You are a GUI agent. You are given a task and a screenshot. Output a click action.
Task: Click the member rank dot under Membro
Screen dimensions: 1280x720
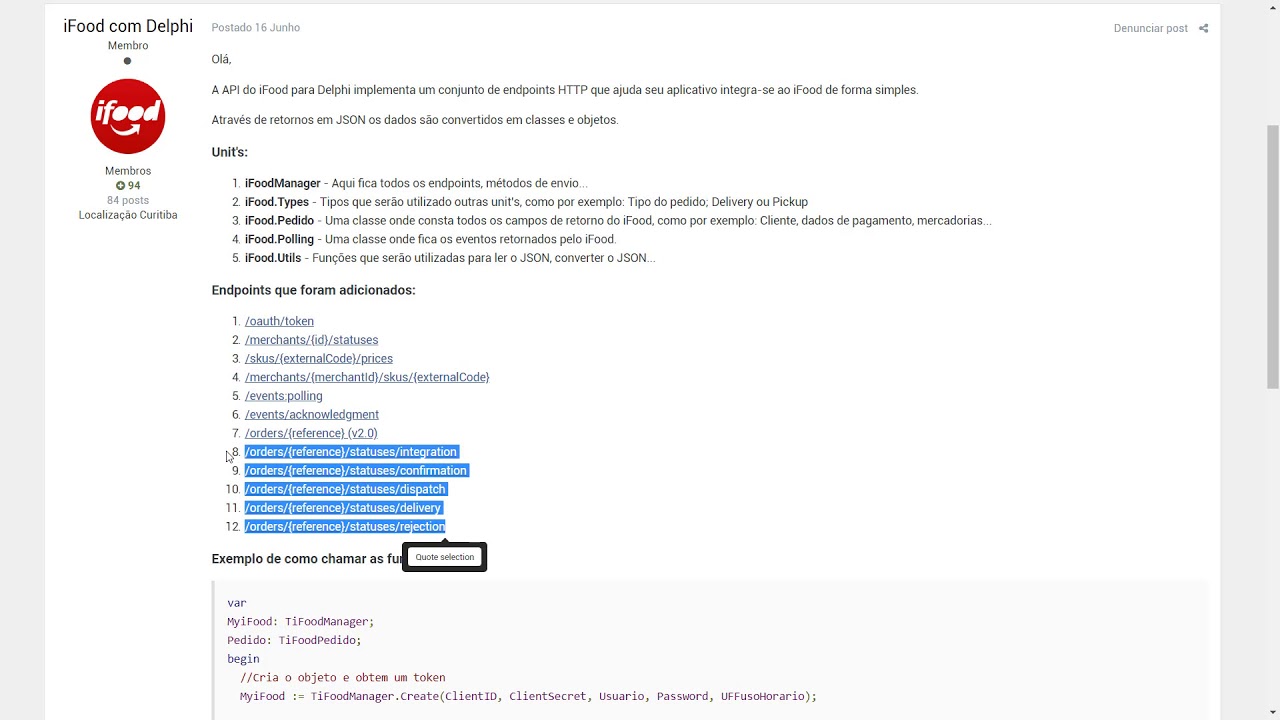pyautogui.click(x=127, y=61)
